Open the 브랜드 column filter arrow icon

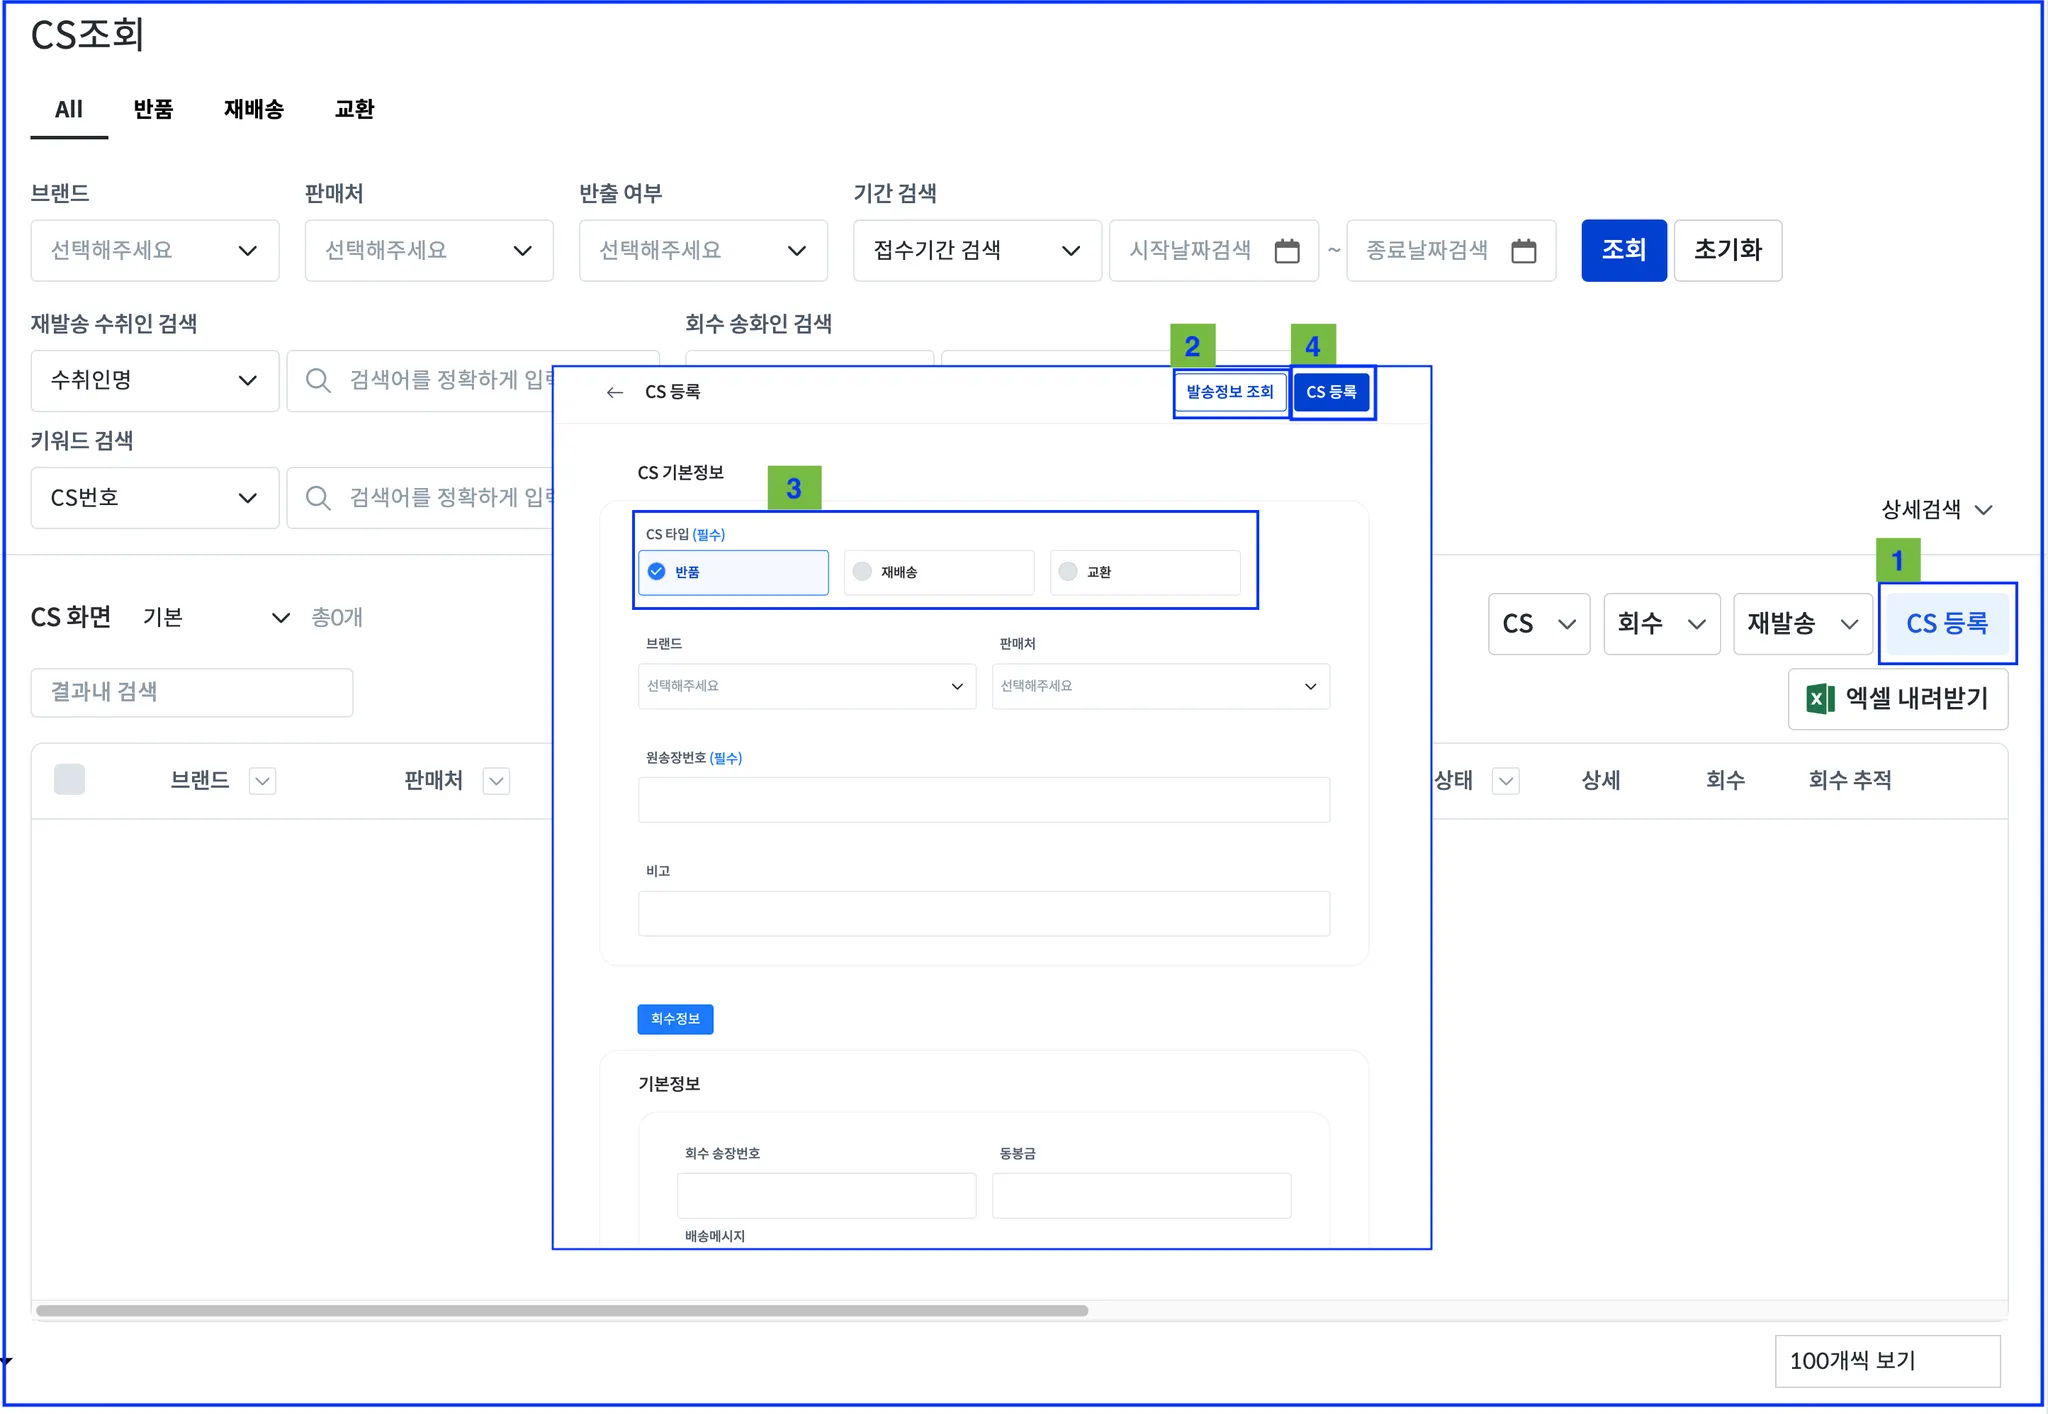pos(262,781)
